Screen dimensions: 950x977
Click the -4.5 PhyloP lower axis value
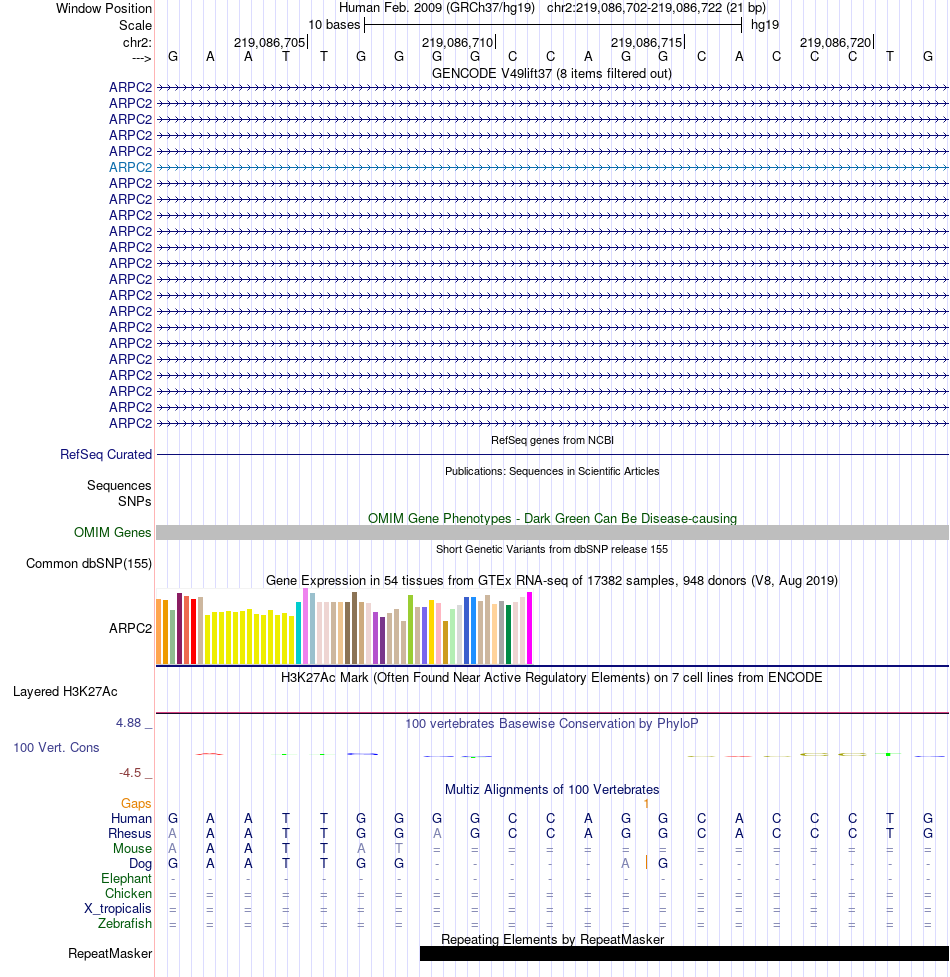pos(130,773)
